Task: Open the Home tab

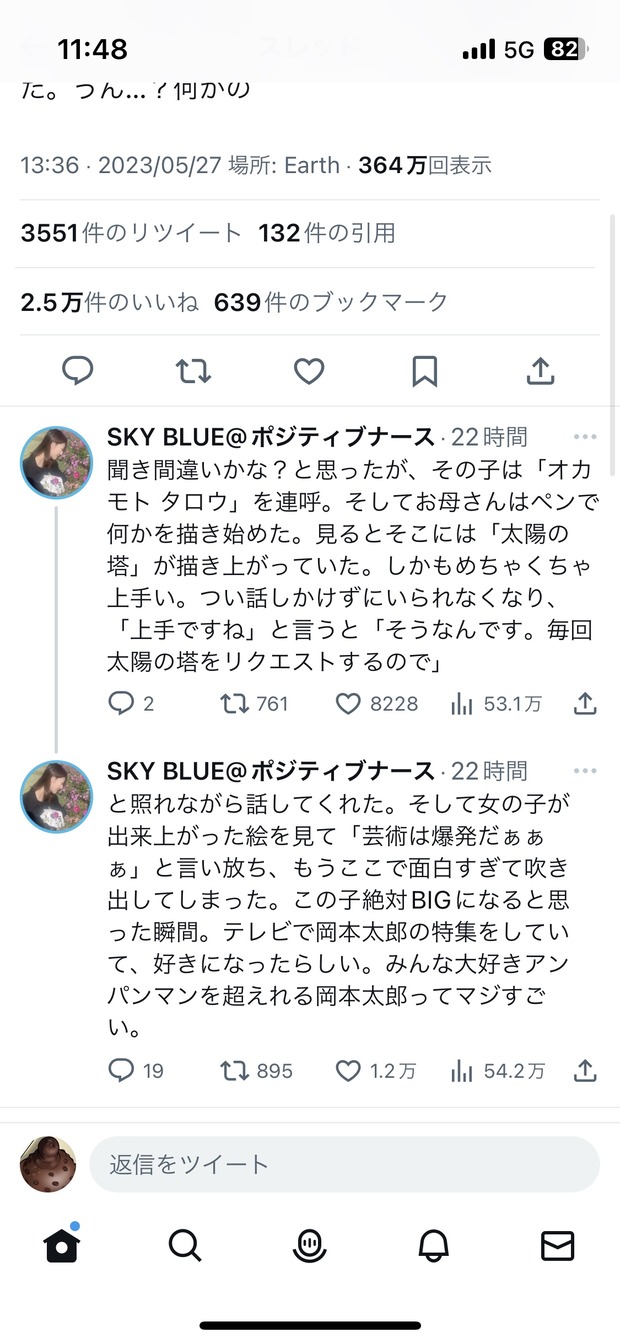Action: pos(62,1245)
